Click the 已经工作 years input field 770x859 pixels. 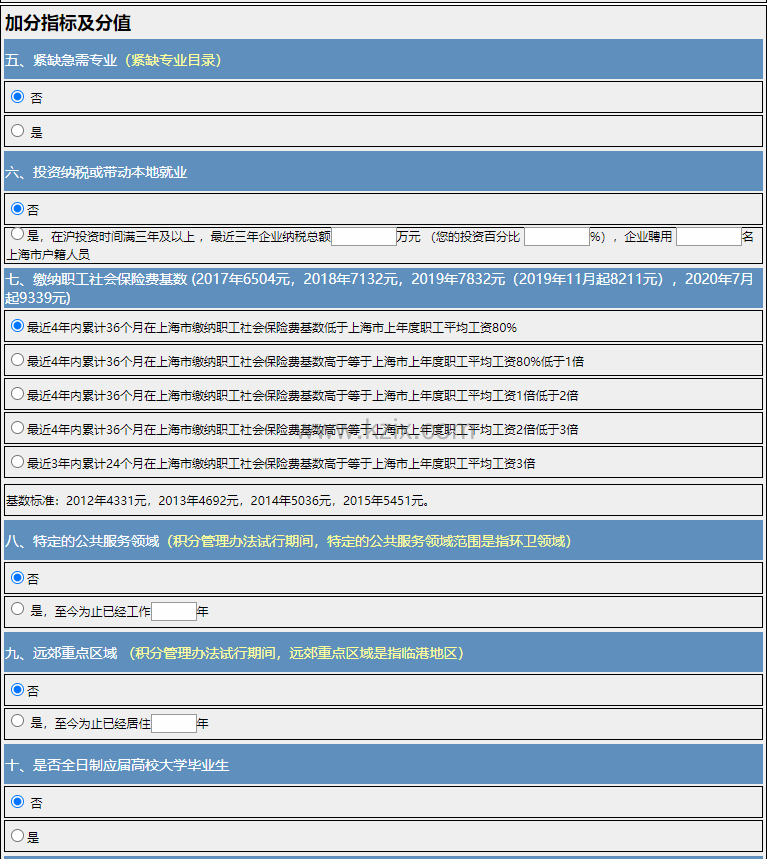point(174,611)
